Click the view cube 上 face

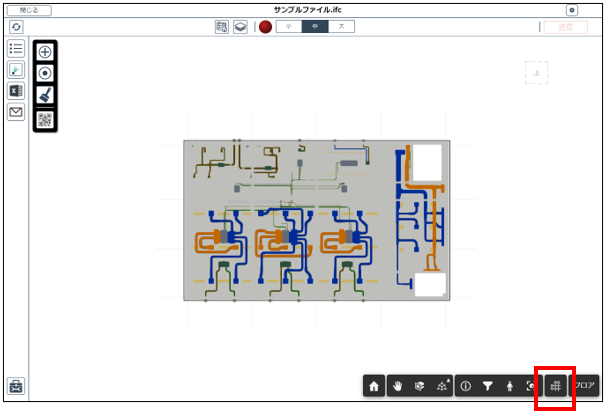tap(538, 72)
